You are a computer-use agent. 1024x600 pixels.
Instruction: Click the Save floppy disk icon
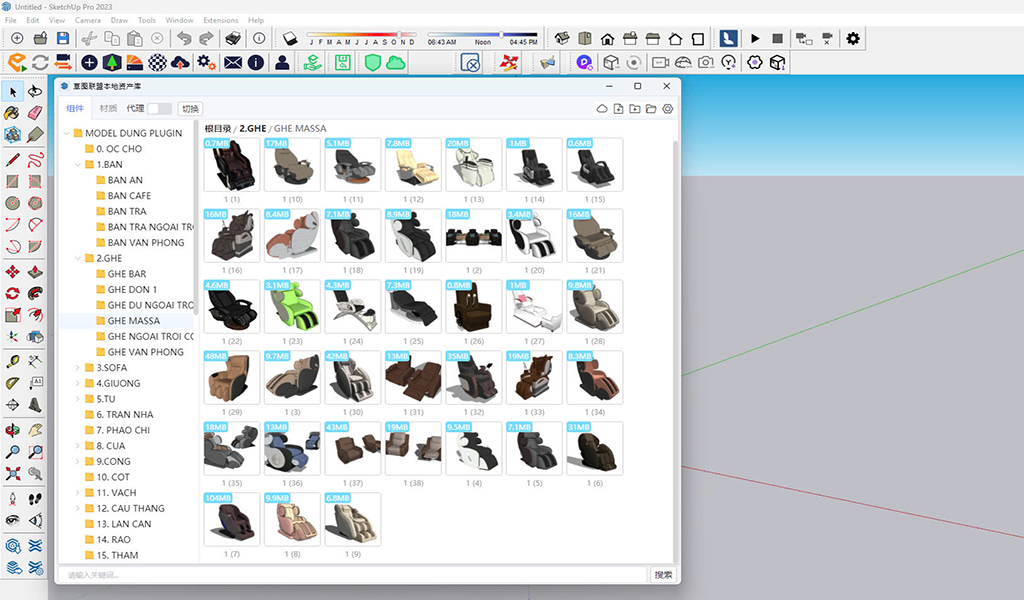click(x=62, y=38)
